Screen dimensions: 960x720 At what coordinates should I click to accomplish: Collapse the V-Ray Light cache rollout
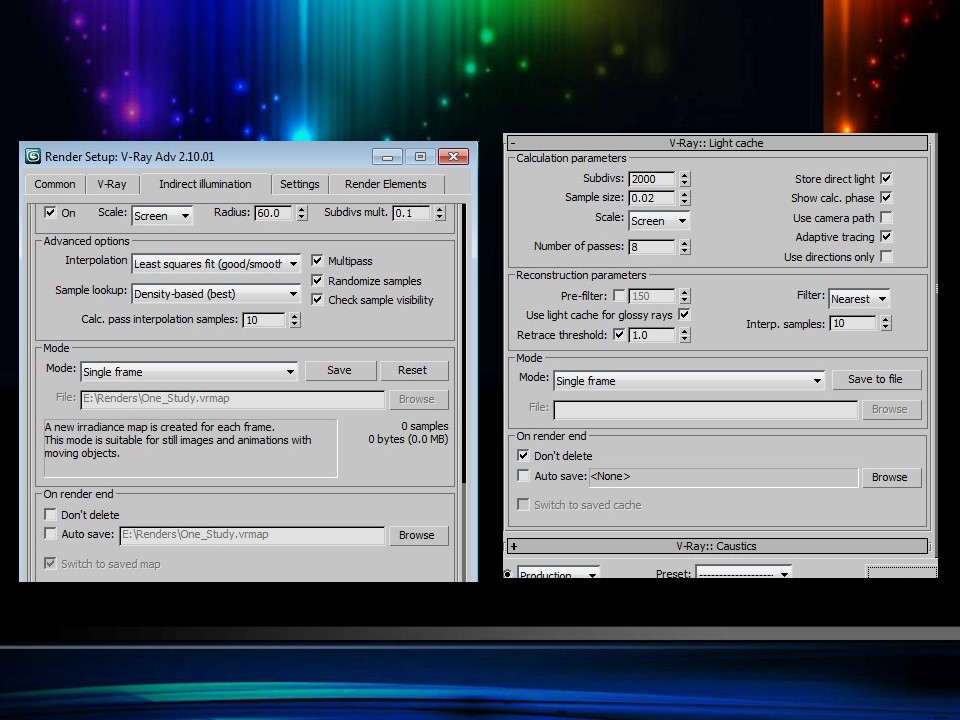[513, 143]
